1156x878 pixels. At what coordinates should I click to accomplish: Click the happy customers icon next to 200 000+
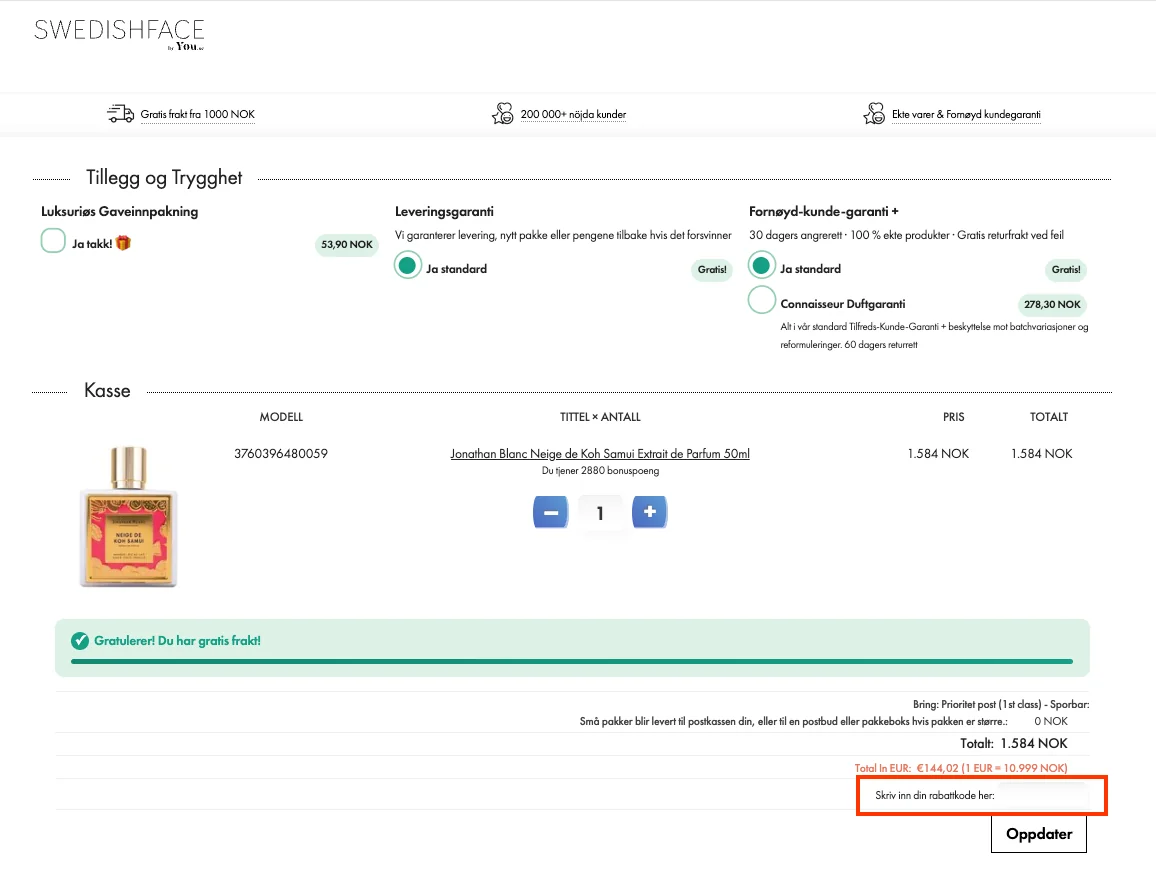503,114
